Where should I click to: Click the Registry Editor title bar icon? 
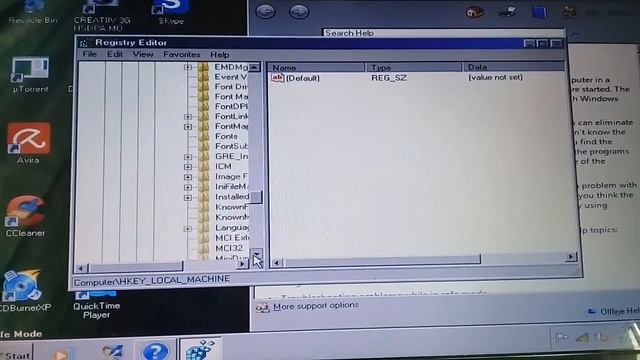[x=84, y=43]
